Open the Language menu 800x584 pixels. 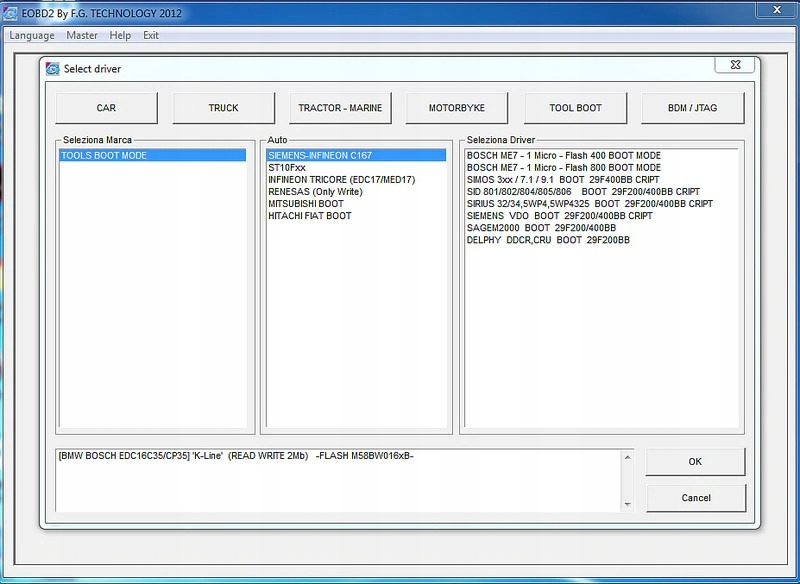click(32, 35)
